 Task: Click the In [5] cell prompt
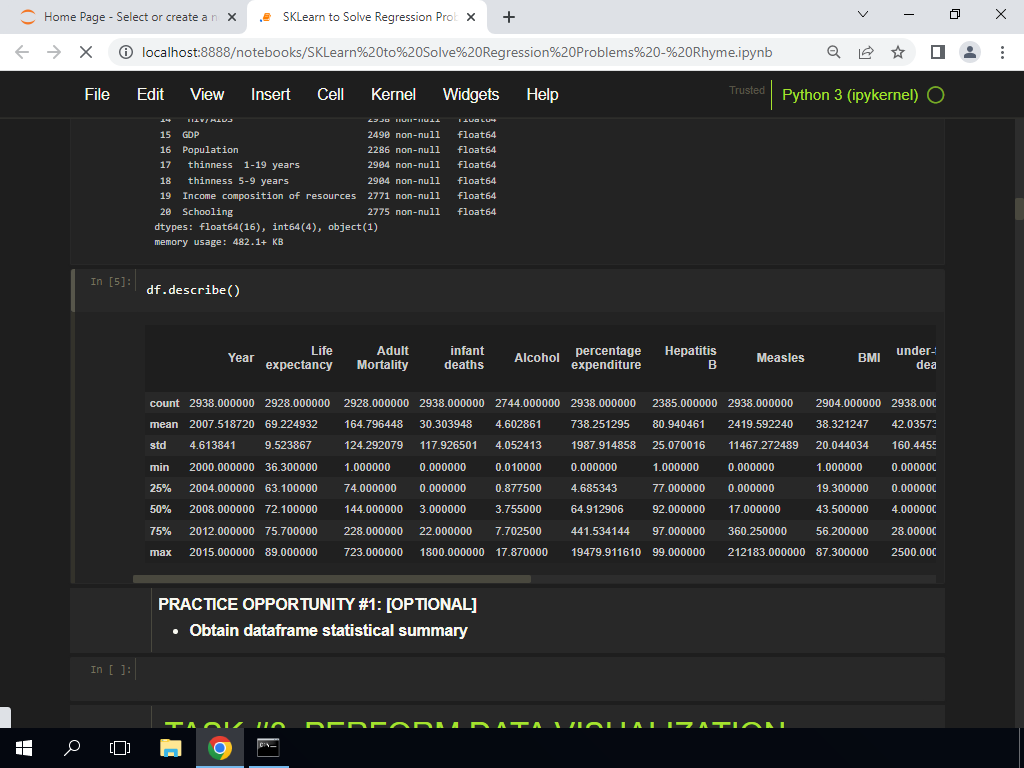click(x=111, y=281)
